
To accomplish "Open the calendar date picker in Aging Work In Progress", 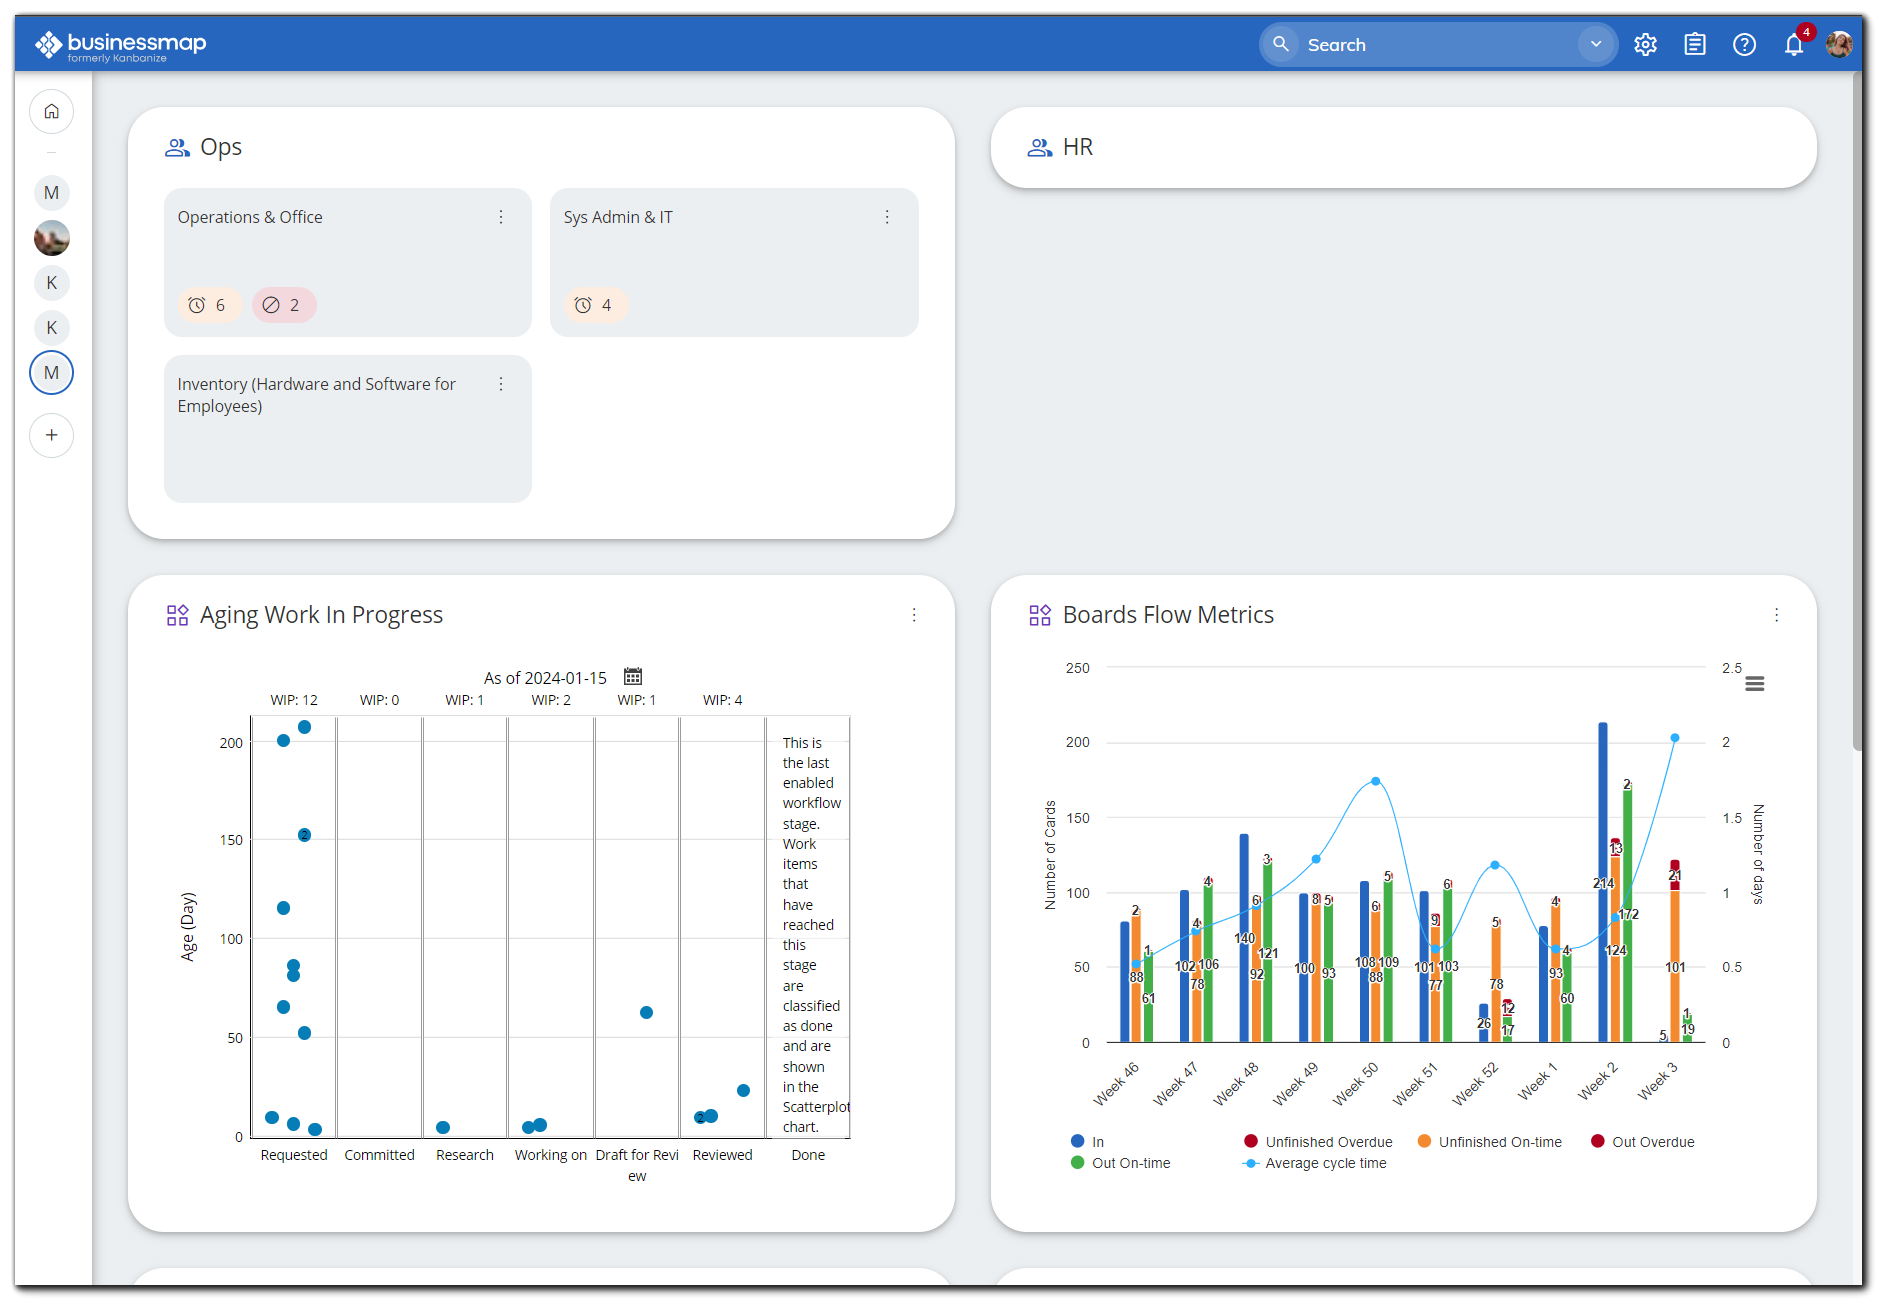I will (632, 677).
